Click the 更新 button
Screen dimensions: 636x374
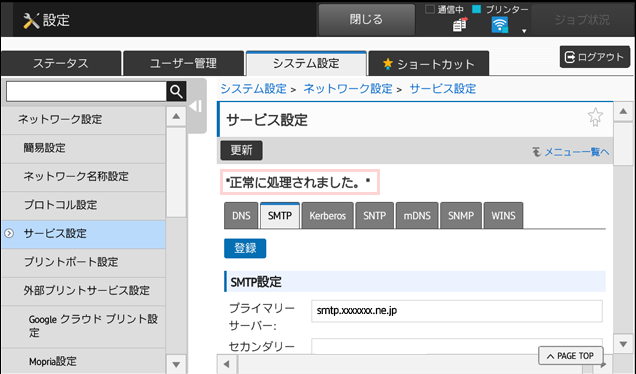(241, 150)
